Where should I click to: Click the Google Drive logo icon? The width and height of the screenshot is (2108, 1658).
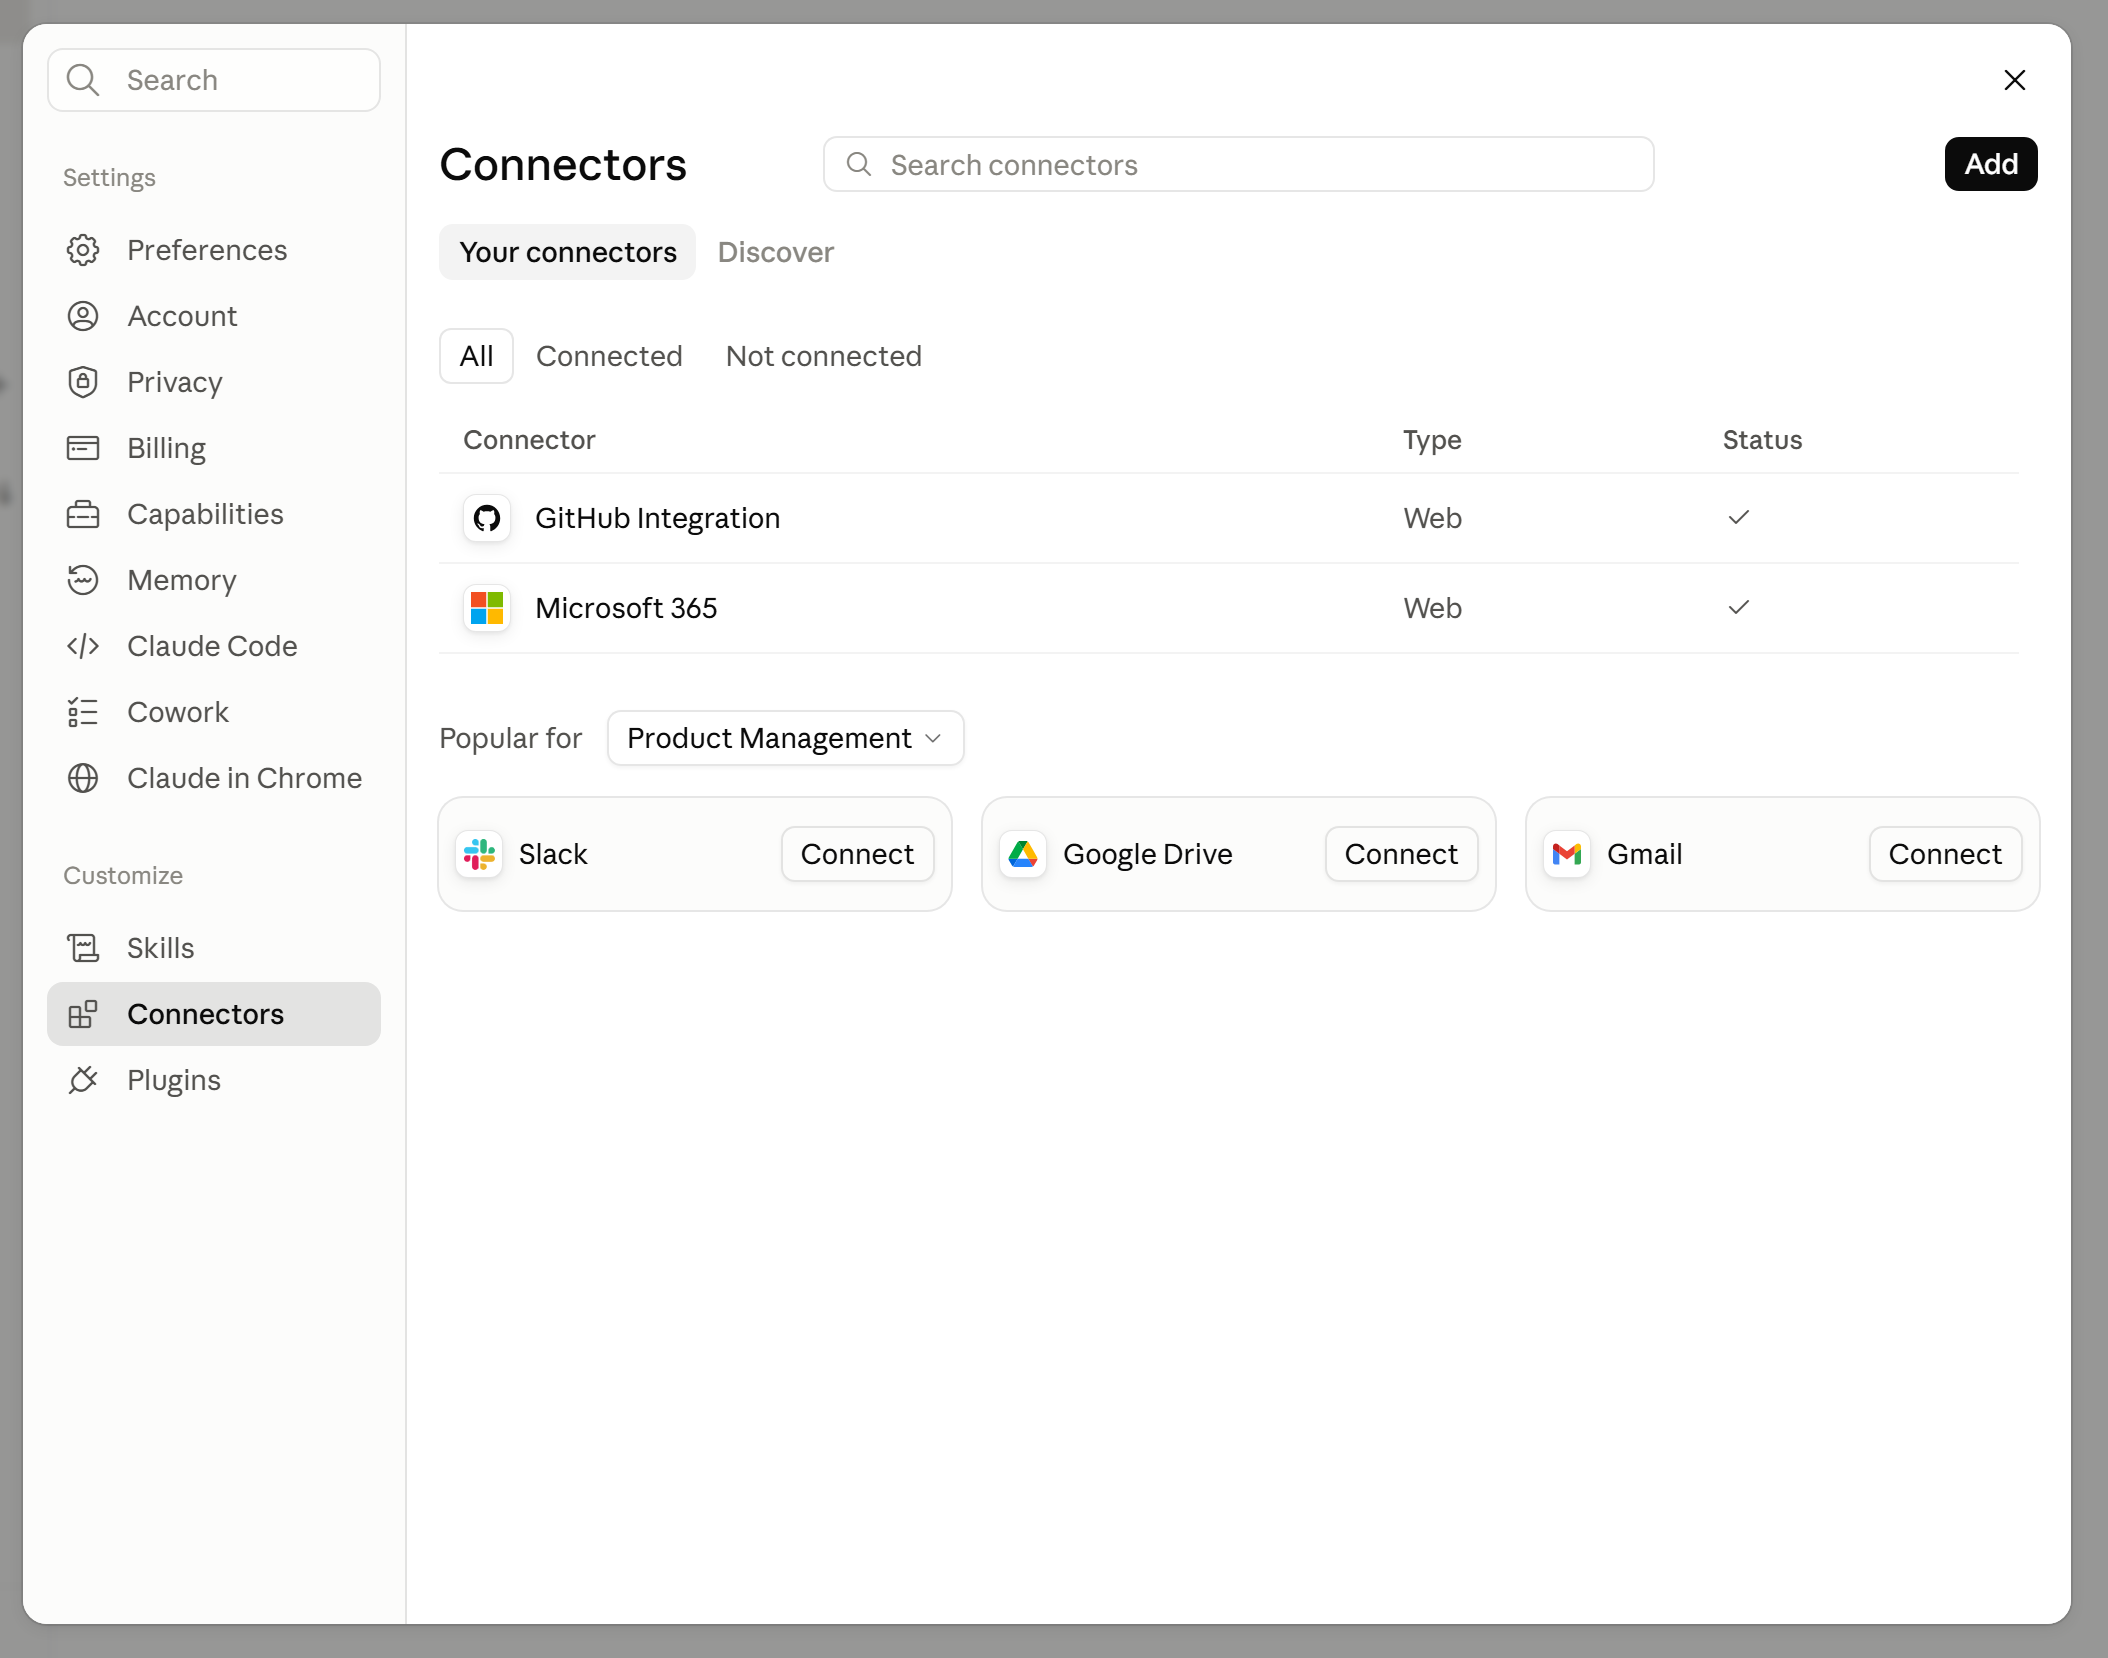(x=1023, y=854)
